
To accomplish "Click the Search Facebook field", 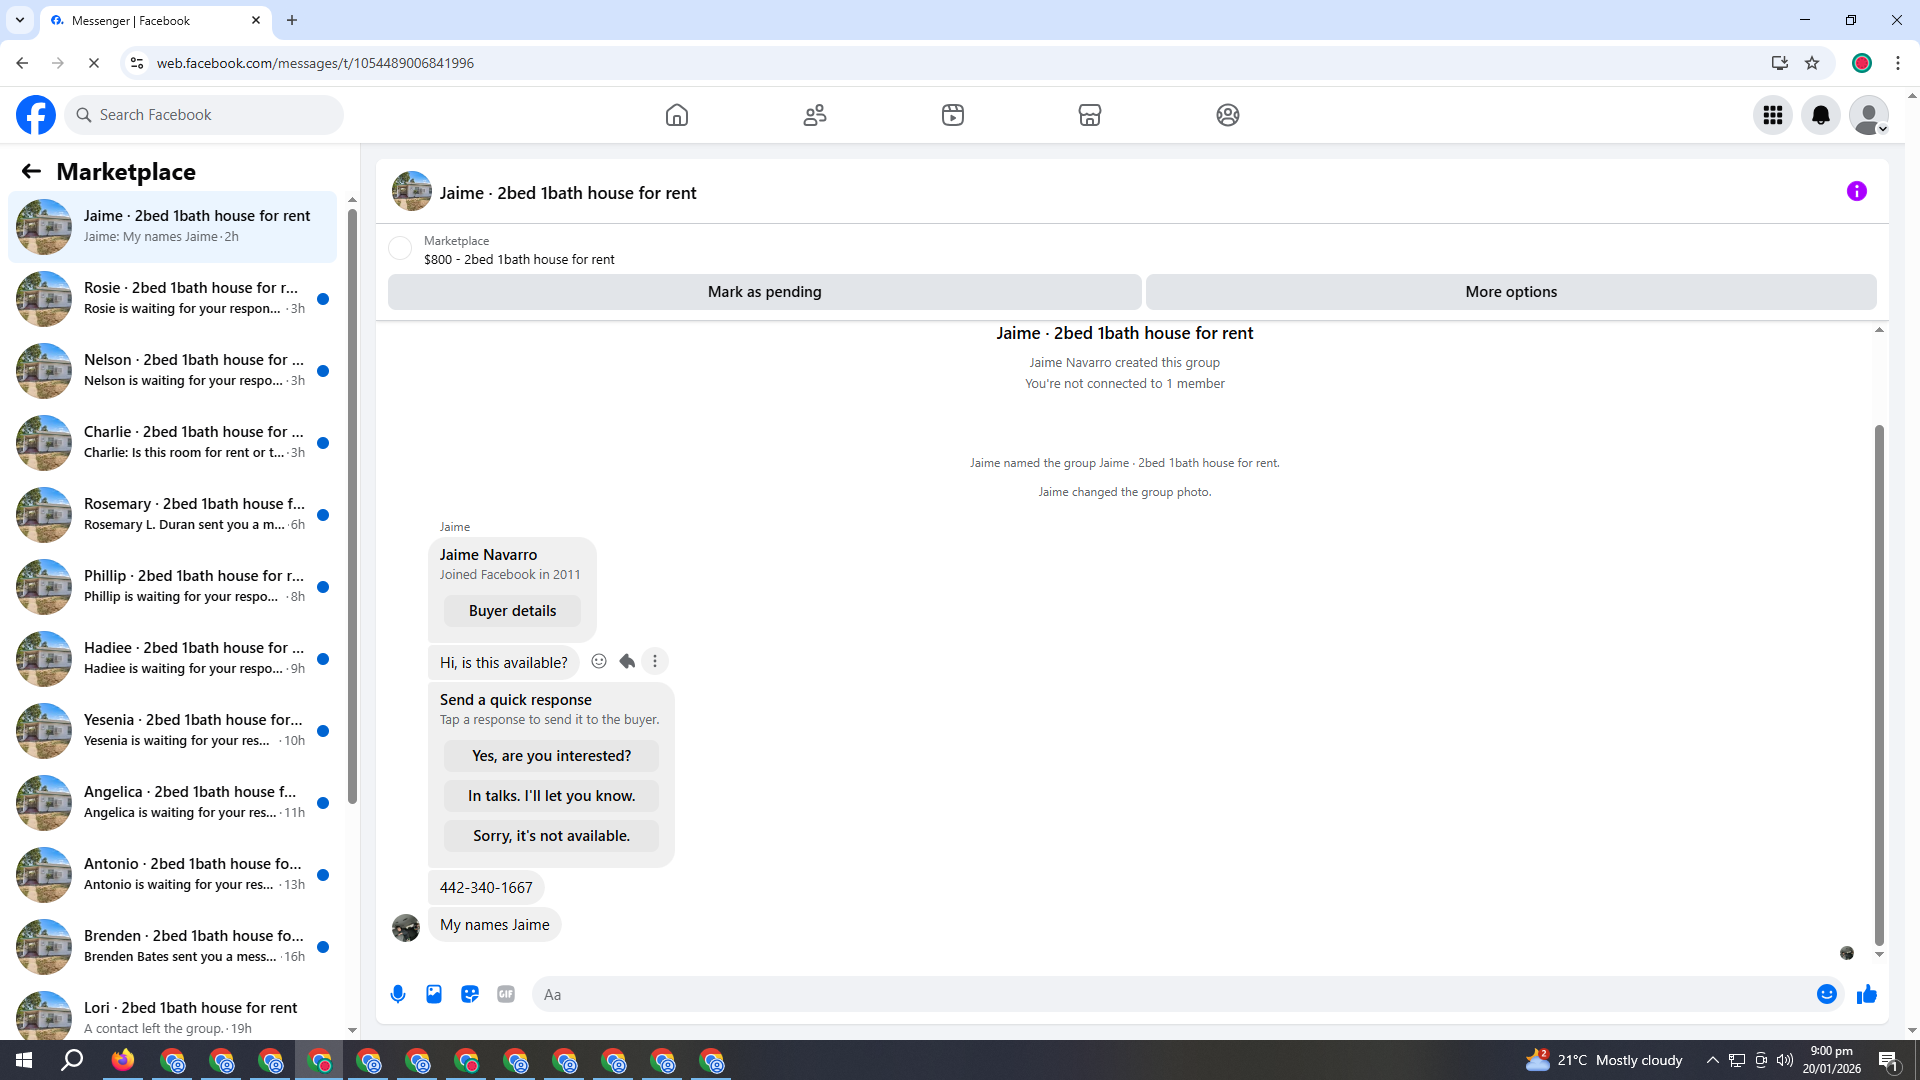I will (204, 115).
